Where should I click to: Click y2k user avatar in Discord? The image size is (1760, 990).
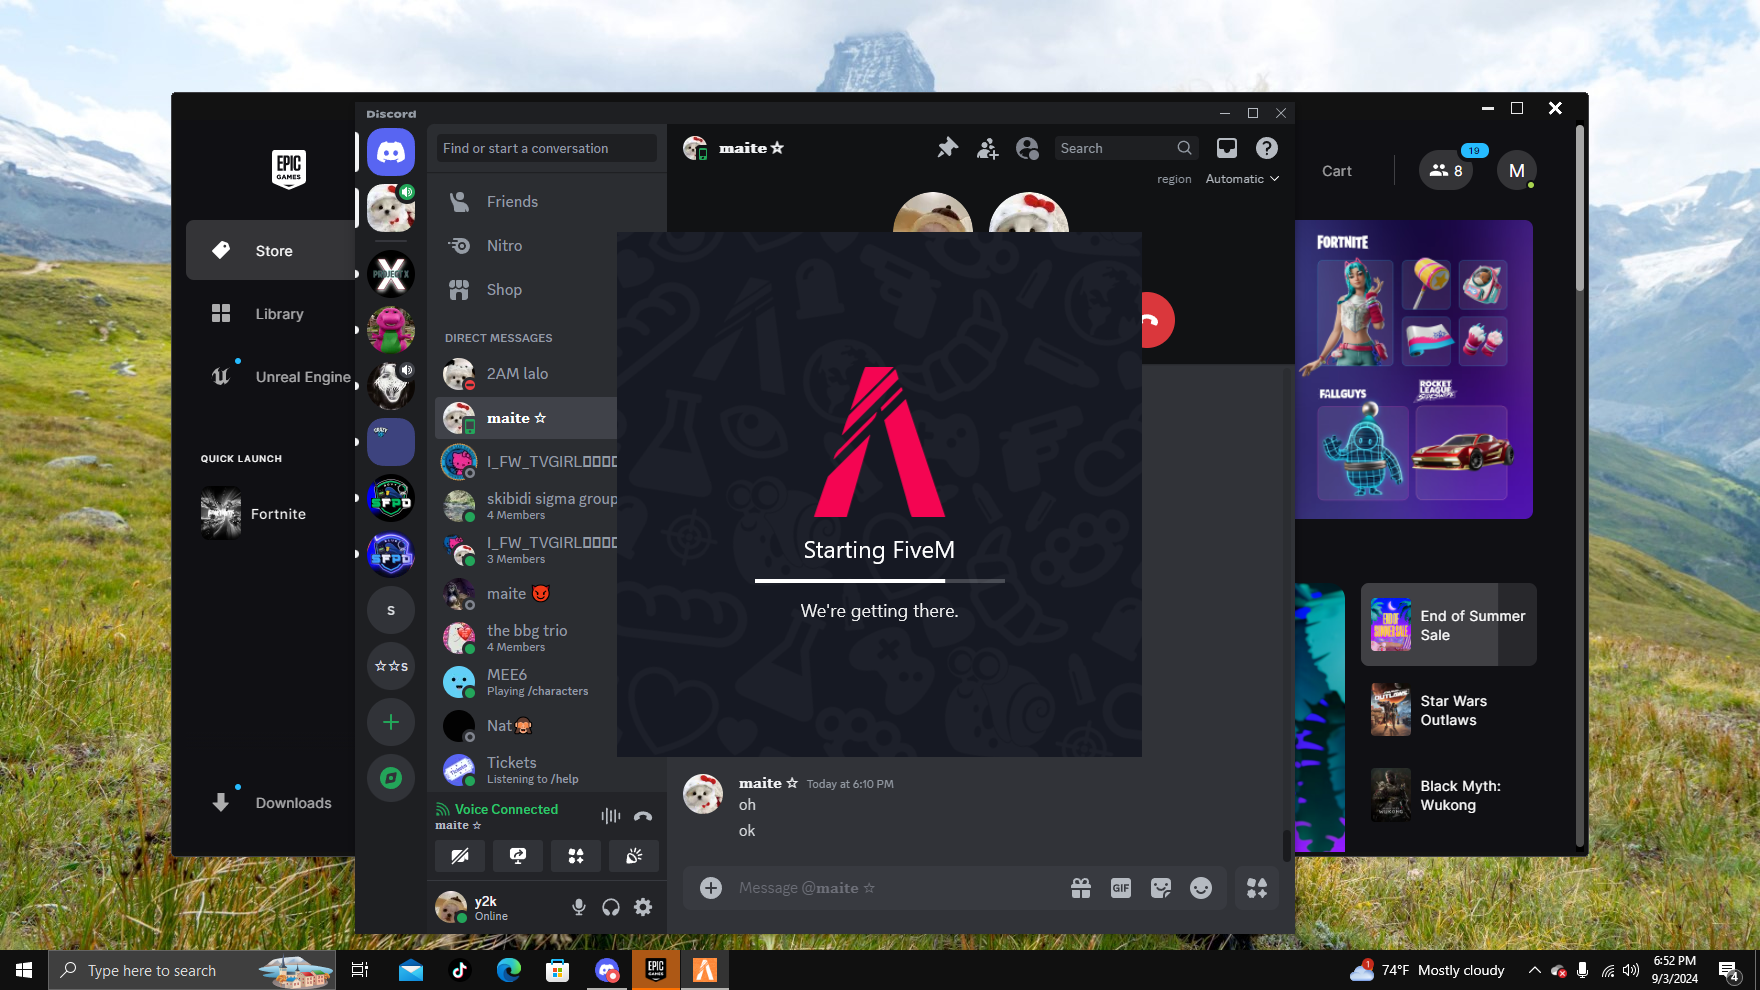[451, 907]
